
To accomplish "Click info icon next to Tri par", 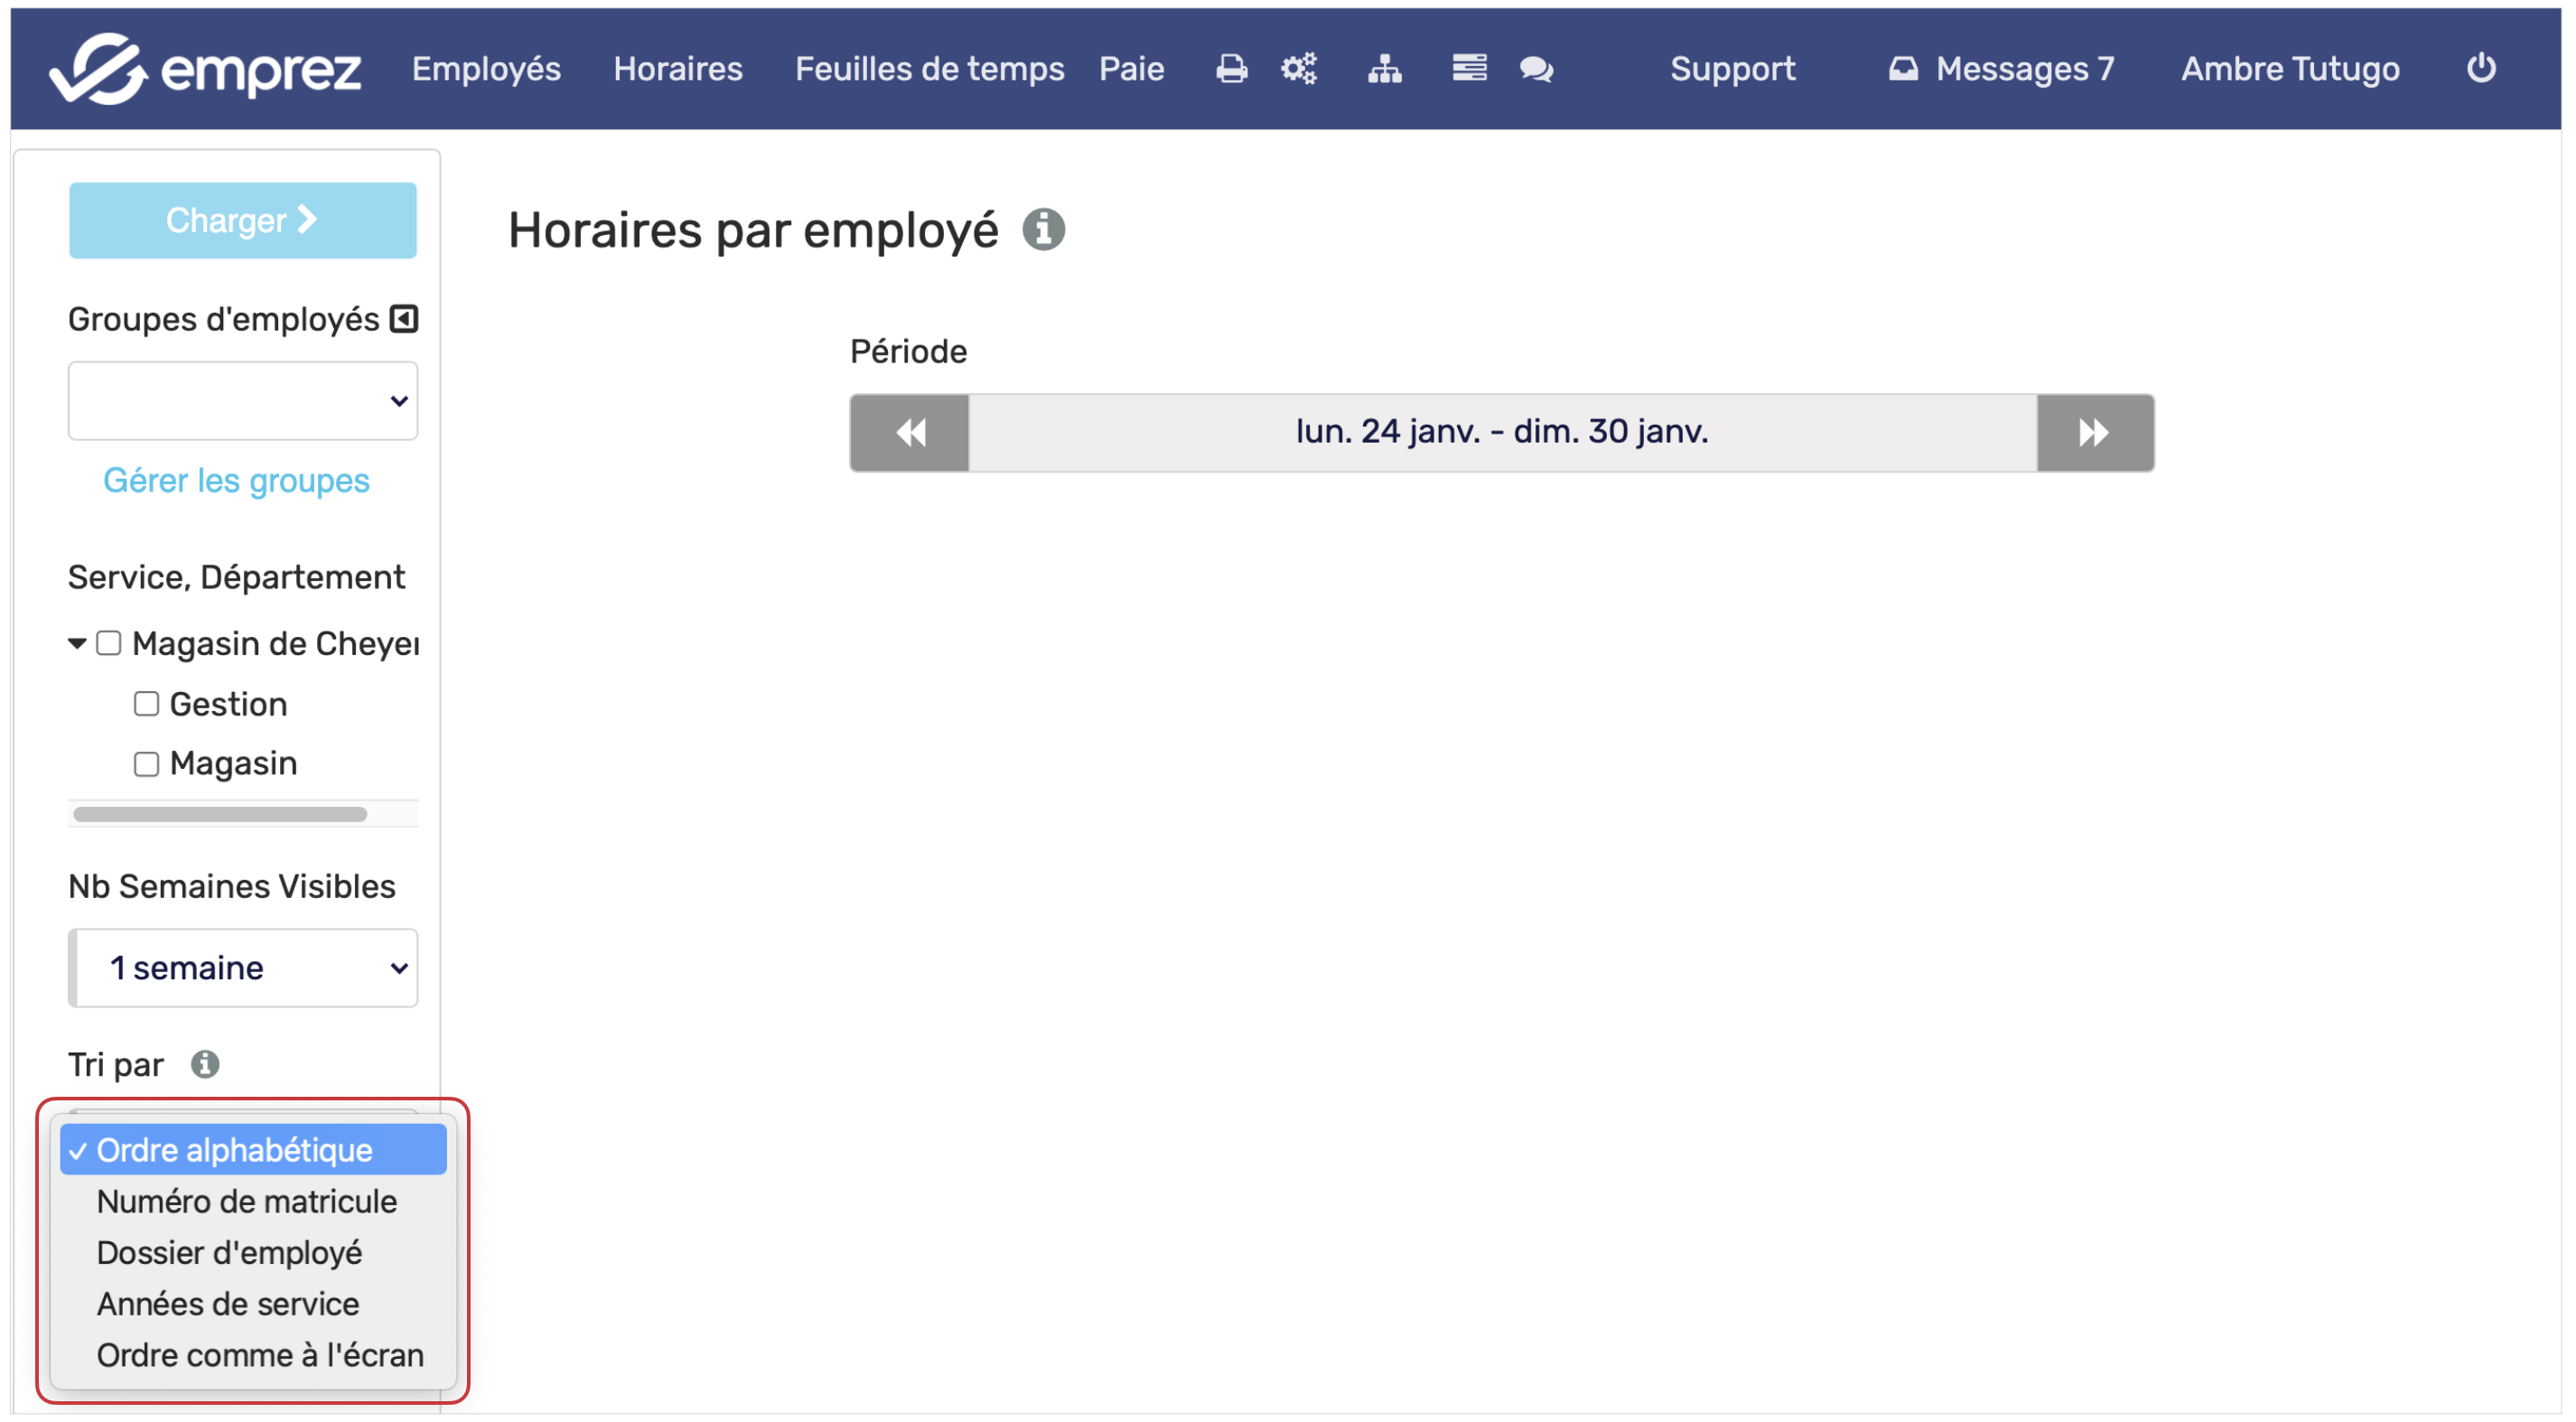I will 205,1064.
